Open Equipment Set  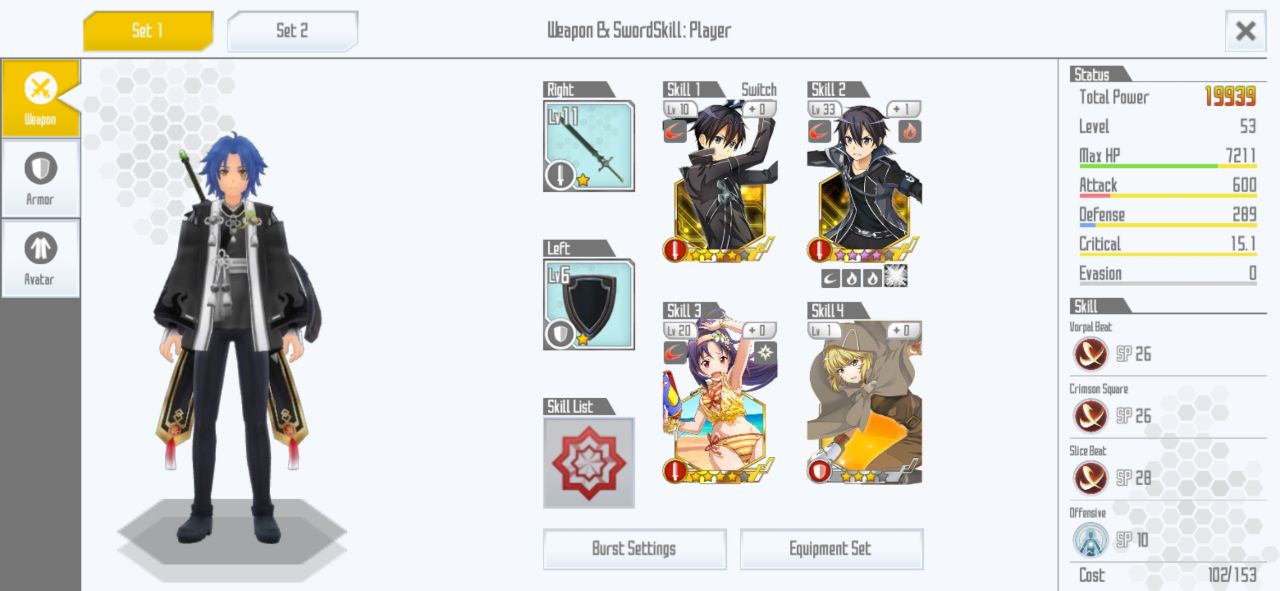click(x=831, y=549)
